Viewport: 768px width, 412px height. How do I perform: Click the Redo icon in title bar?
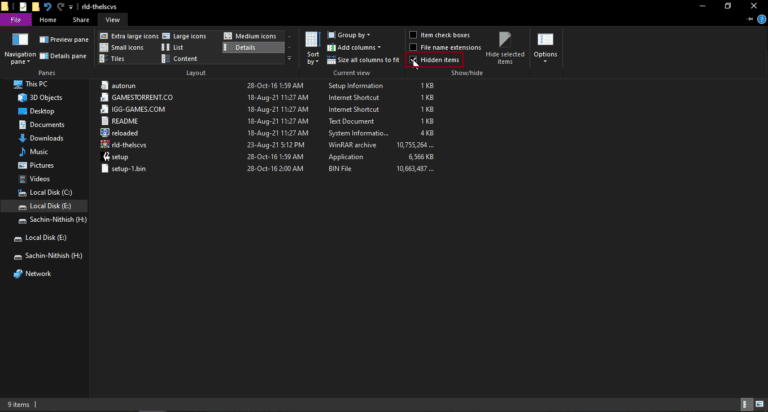(x=60, y=6)
